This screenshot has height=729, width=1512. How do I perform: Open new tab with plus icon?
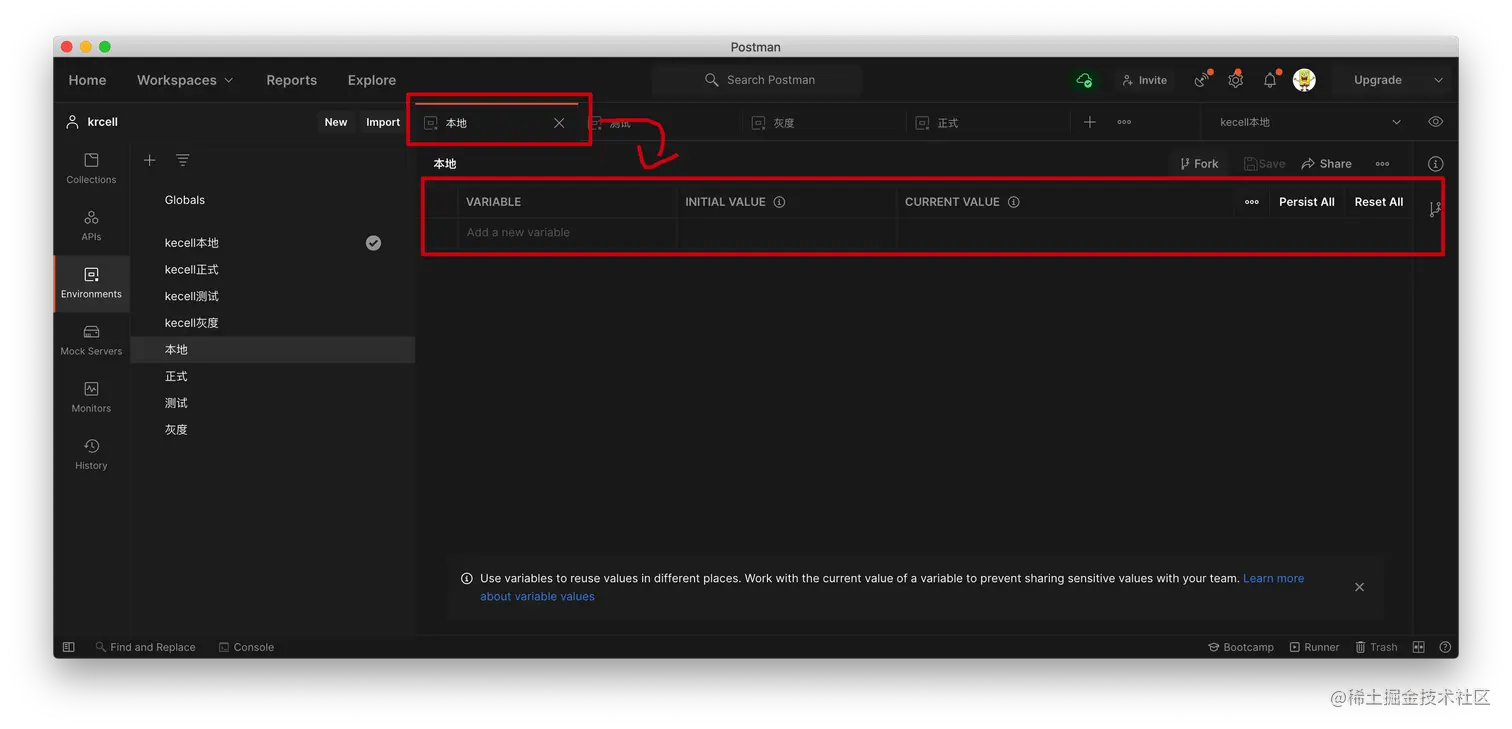click(x=1090, y=122)
